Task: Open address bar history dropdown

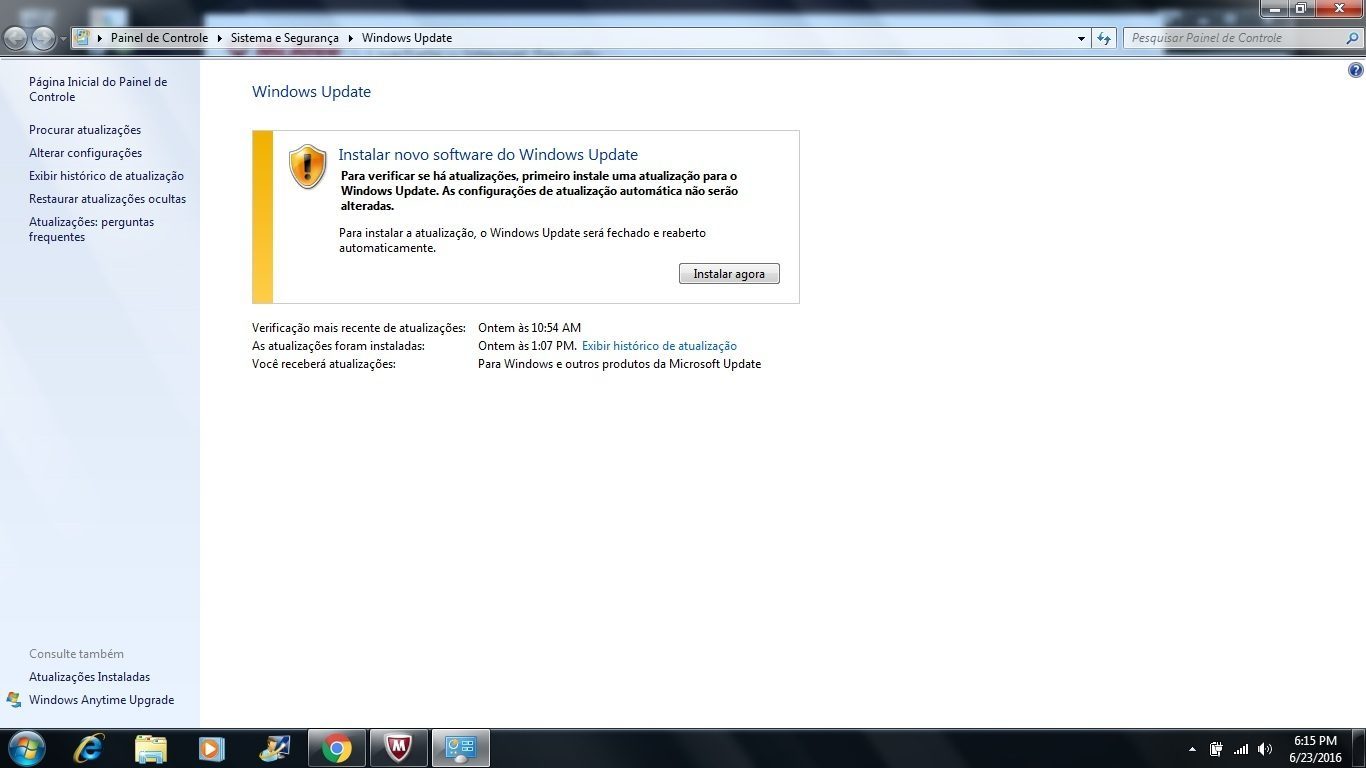Action: point(1081,38)
